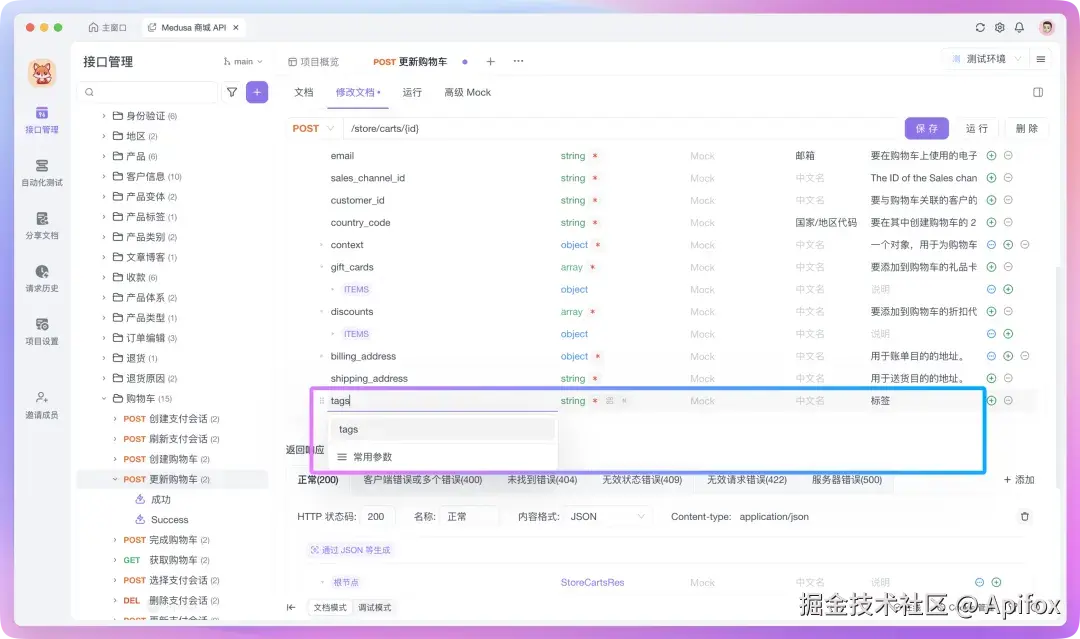The height and width of the screenshot is (639, 1080).
Task: Open the settings gear in the title bar
Action: pyautogui.click(x=999, y=28)
